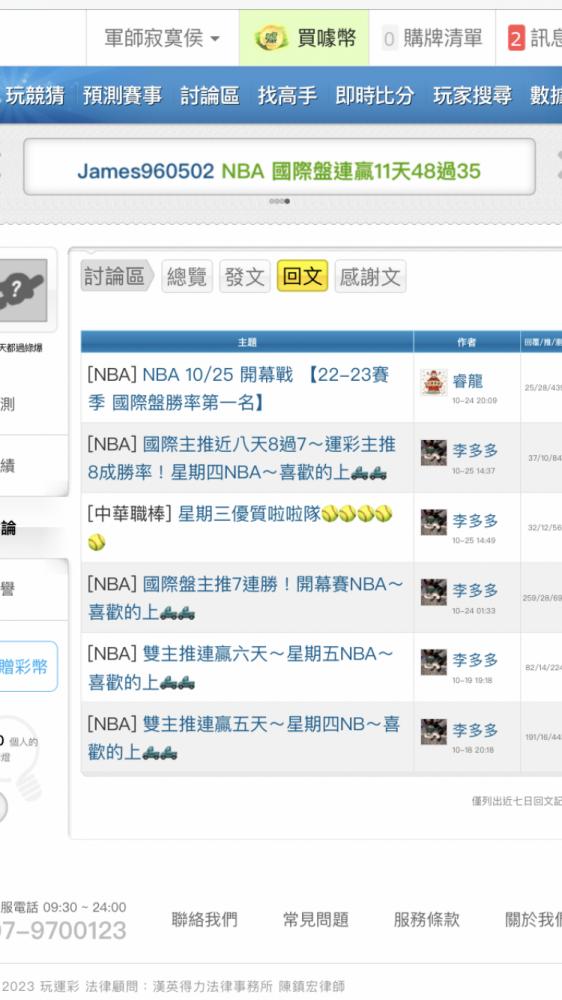This screenshot has width=562, height=1000.
Task: Click the 買噱幣 coin button
Action: [304, 38]
